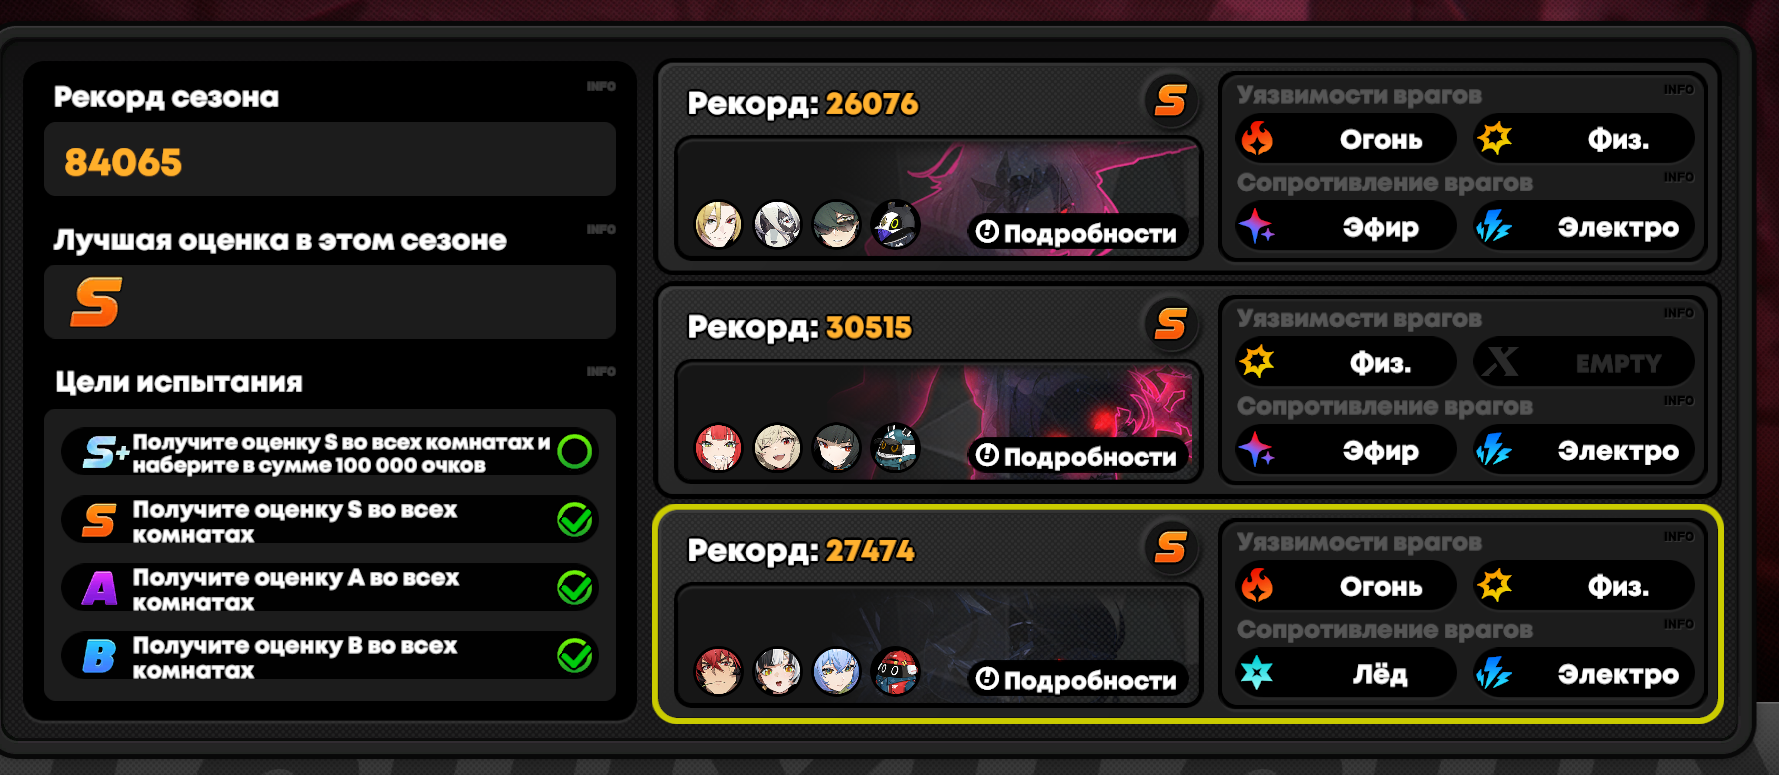The width and height of the screenshot is (1779, 775).
Task: Click INFO next to Цели испытания
Action: (601, 372)
